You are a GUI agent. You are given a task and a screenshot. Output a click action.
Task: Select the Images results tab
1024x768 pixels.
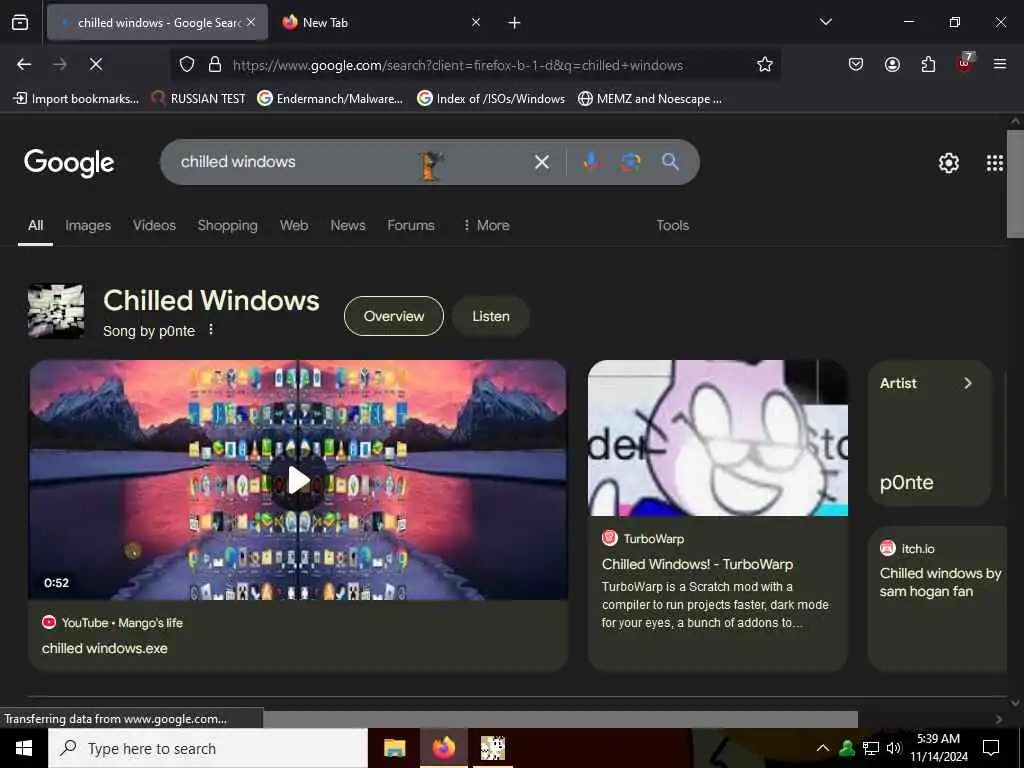click(x=88, y=225)
